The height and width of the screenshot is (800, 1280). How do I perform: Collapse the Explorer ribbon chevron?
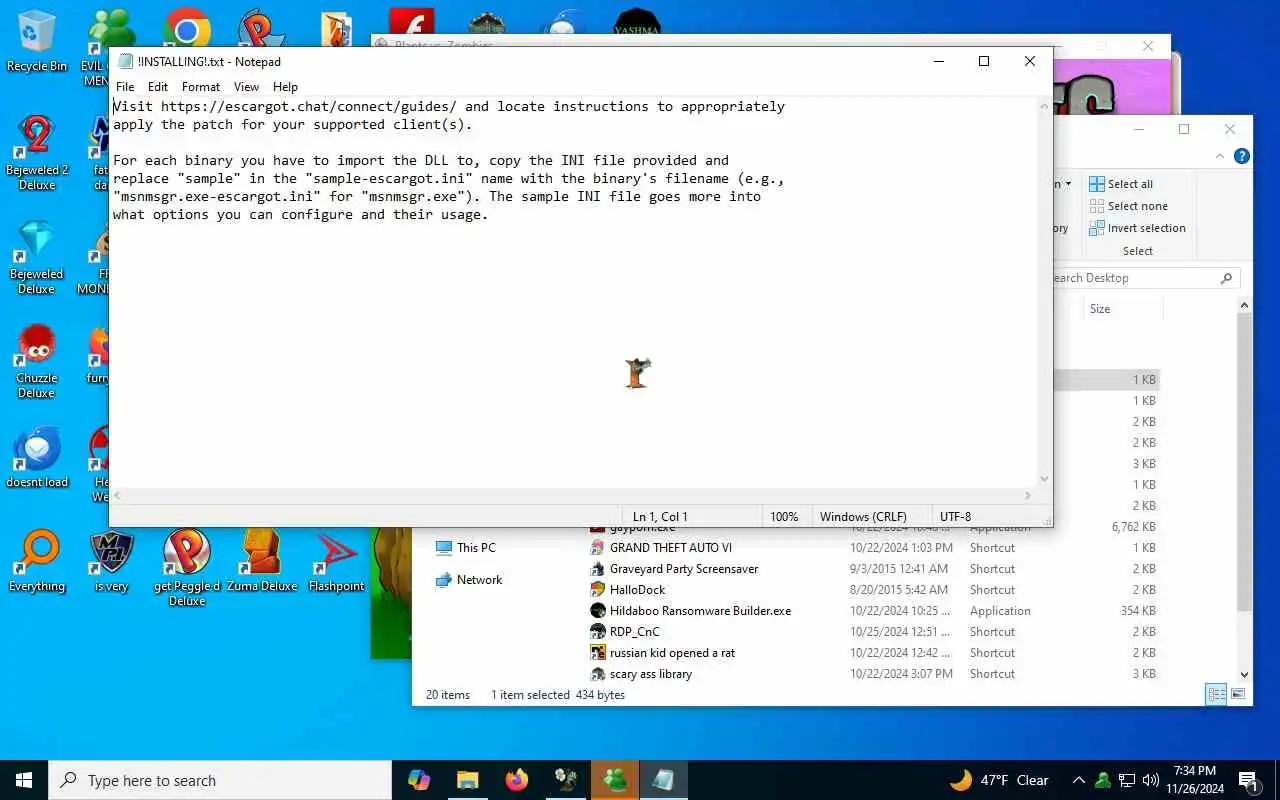click(1220, 156)
